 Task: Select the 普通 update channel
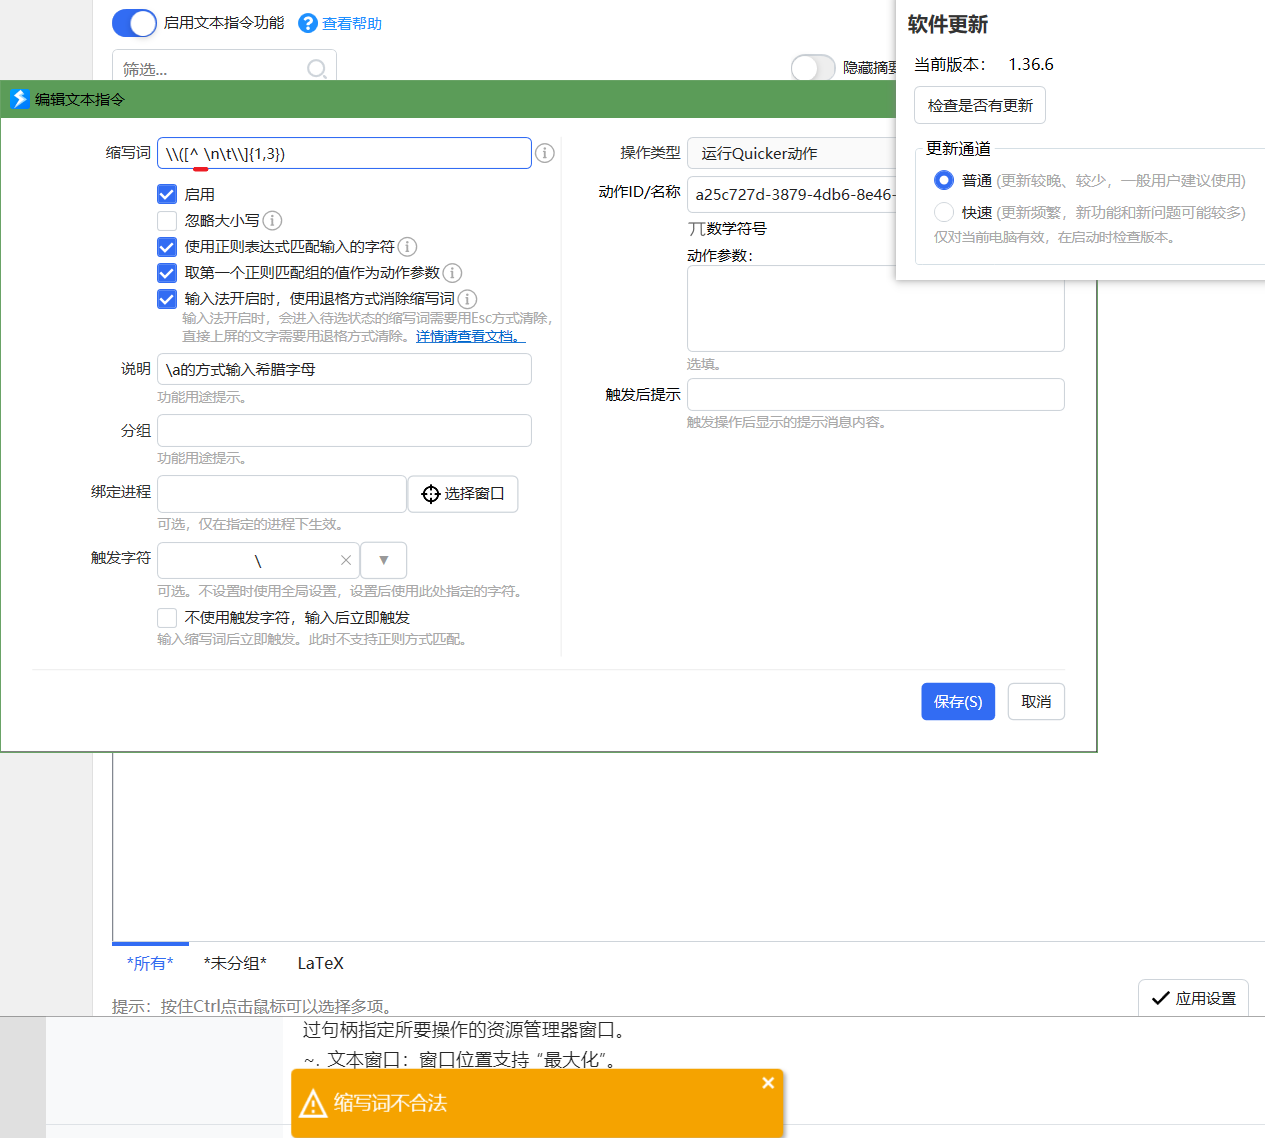coord(944,180)
